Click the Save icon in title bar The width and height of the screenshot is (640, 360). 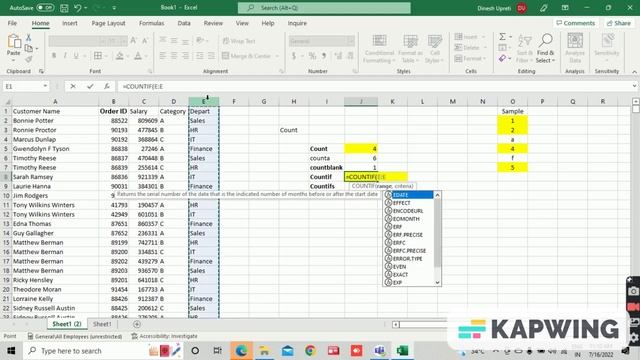tap(64, 8)
